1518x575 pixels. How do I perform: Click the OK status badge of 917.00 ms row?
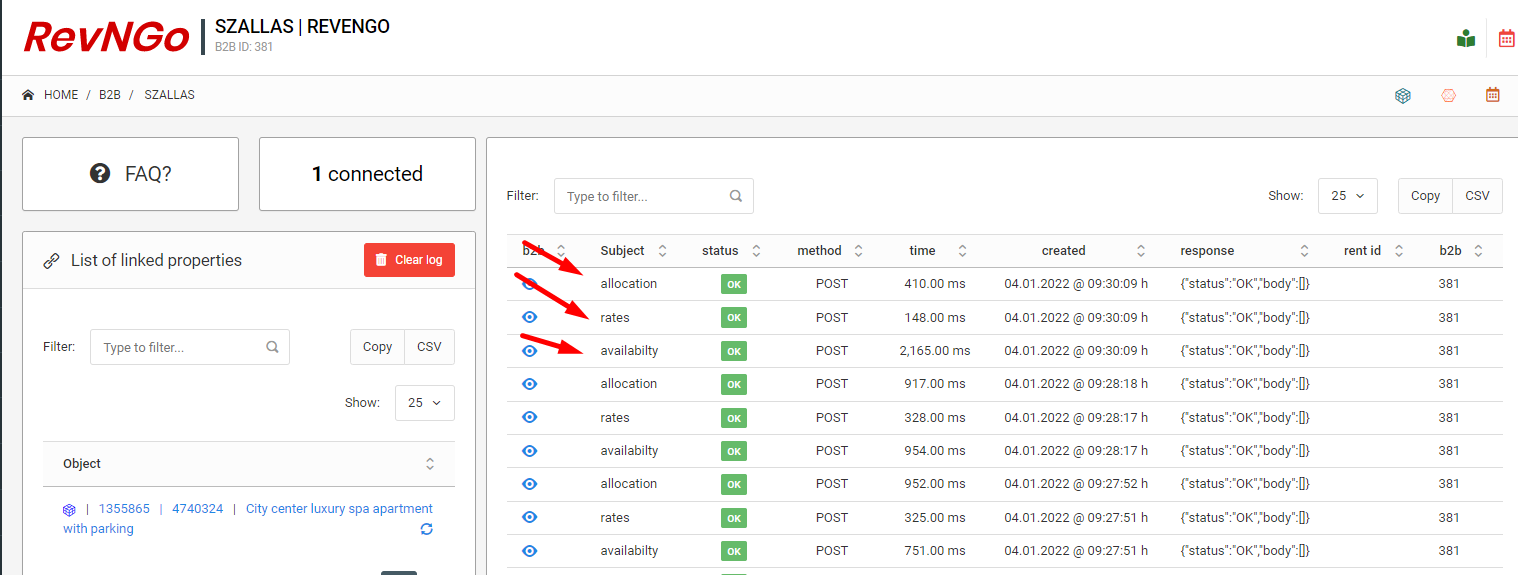click(x=734, y=384)
